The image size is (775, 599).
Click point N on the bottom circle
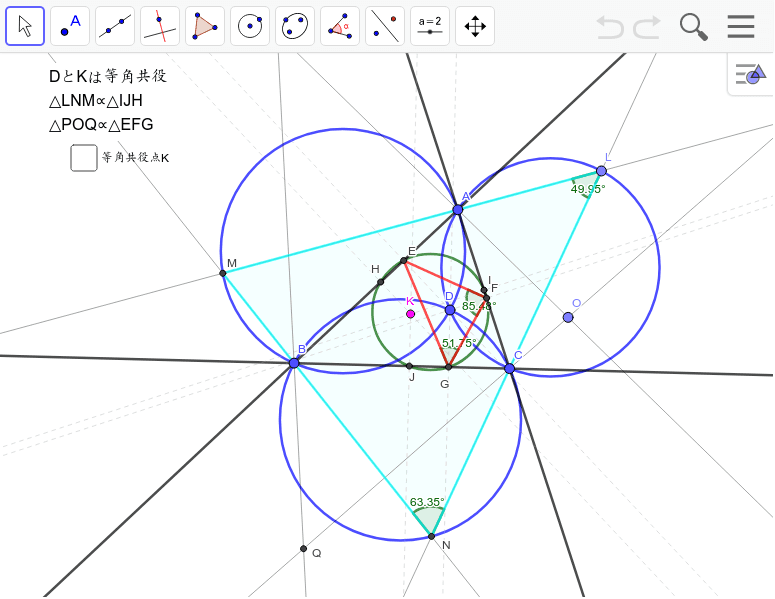(x=431, y=536)
